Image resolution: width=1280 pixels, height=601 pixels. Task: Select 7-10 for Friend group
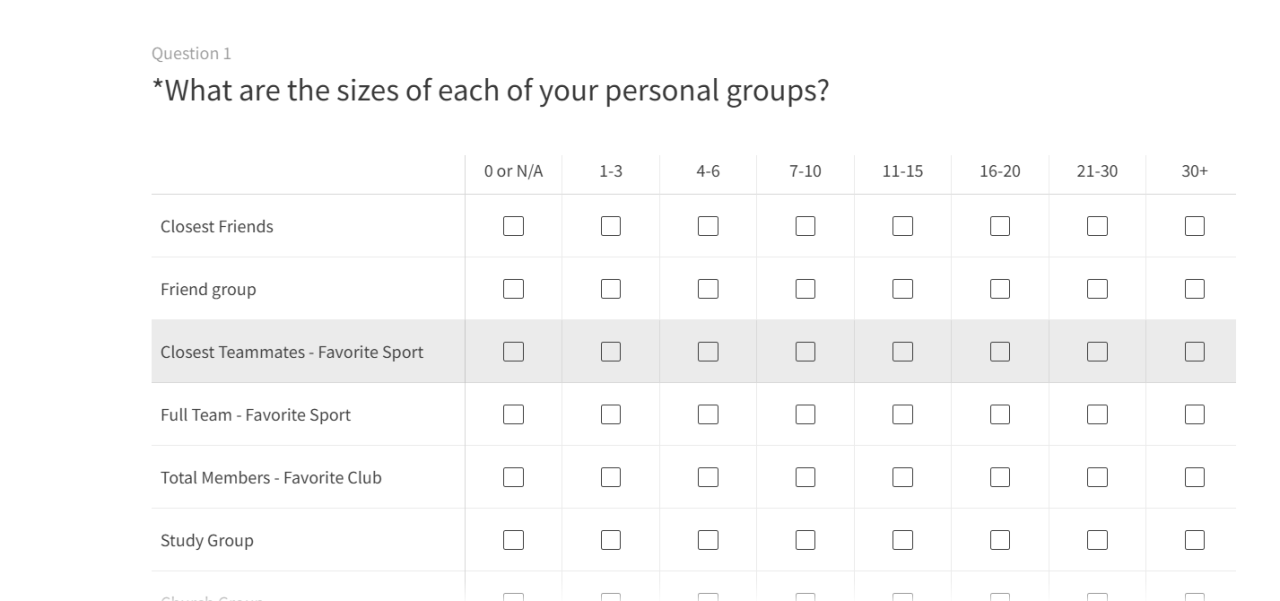[x=805, y=289]
